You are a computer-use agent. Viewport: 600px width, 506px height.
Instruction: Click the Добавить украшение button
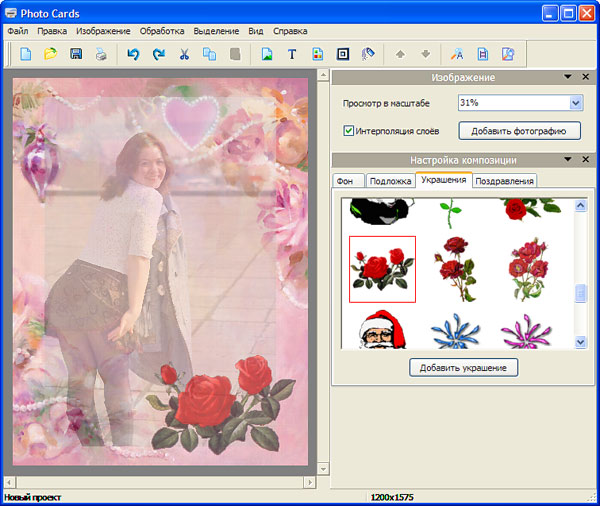464,368
